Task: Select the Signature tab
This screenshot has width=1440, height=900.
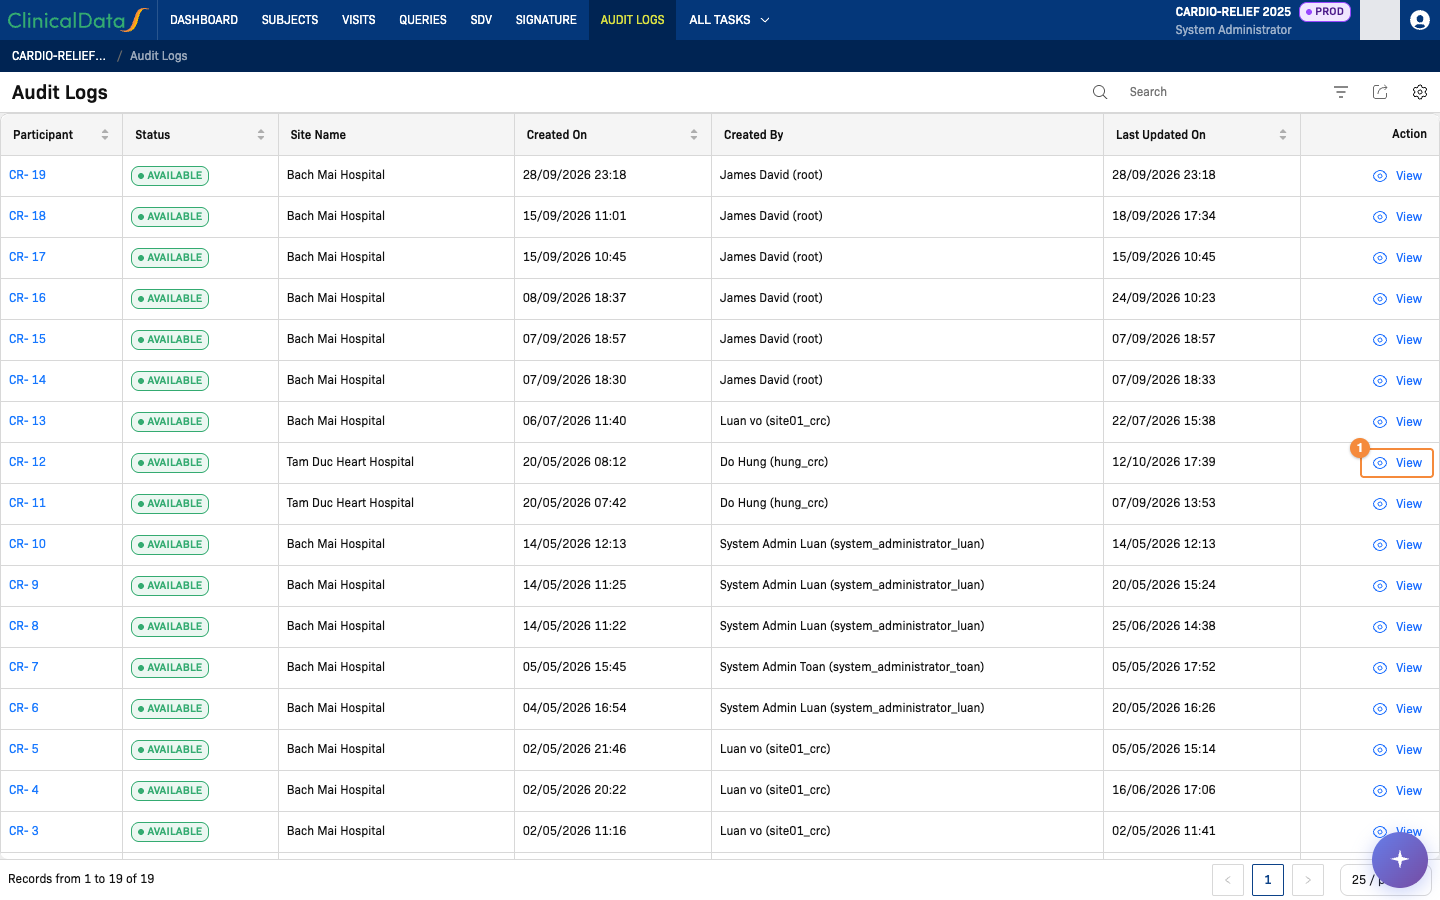Action: coord(546,20)
